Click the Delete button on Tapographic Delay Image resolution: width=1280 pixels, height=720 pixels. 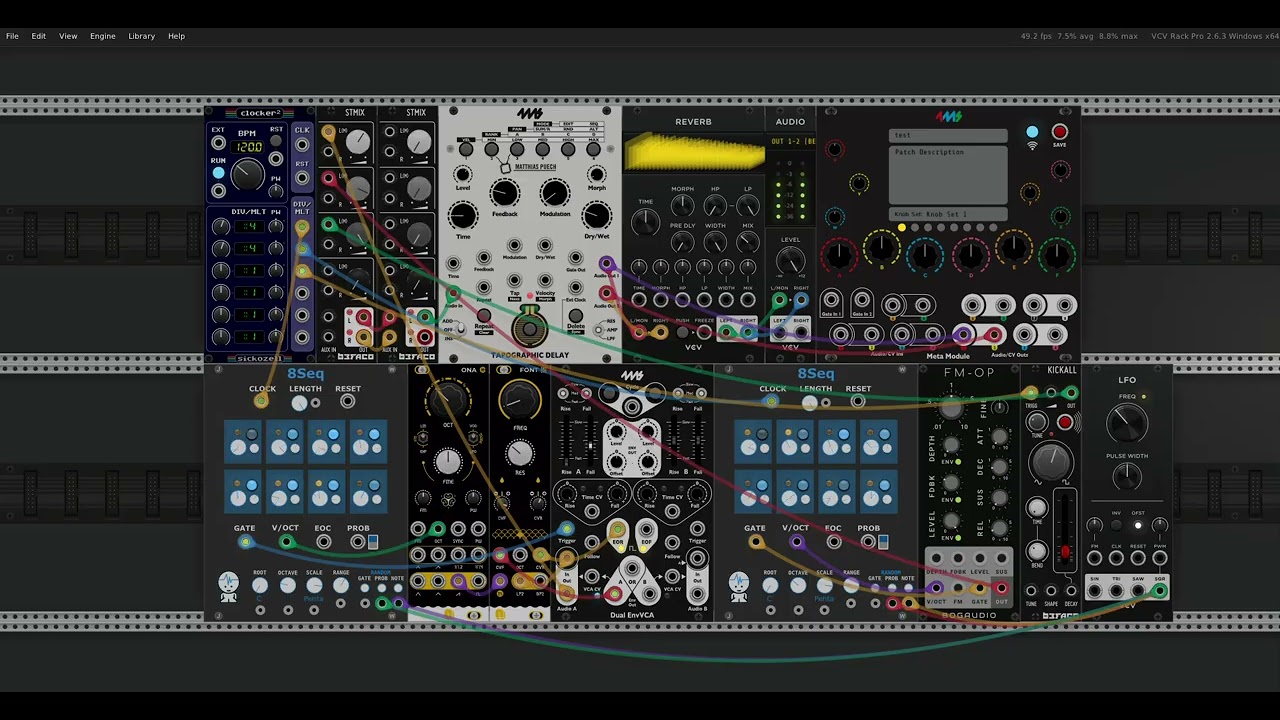click(x=576, y=317)
